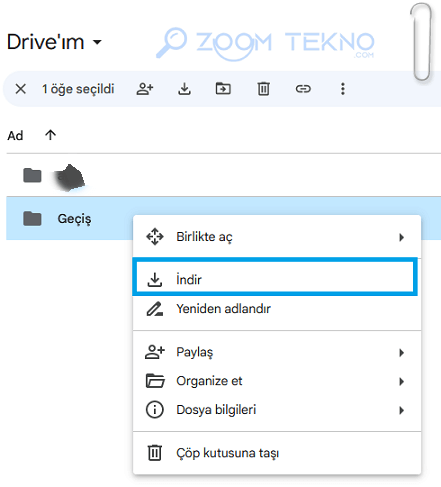Choose İndir from the context menu

(275, 277)
